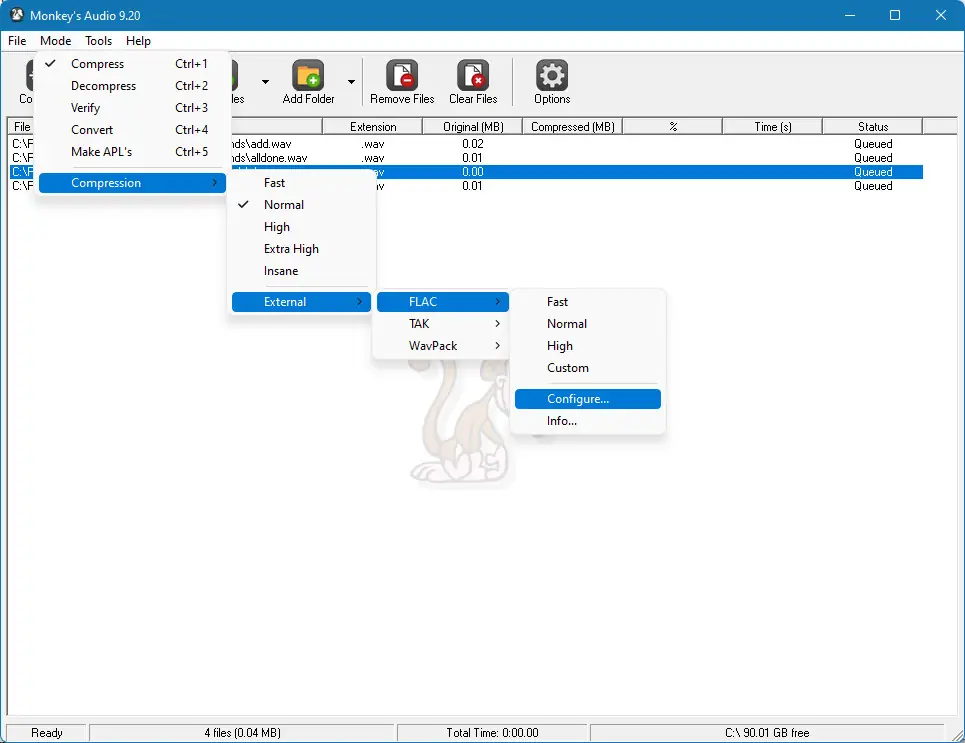Choose Convert mode in the Mode menu

(132, 130)
